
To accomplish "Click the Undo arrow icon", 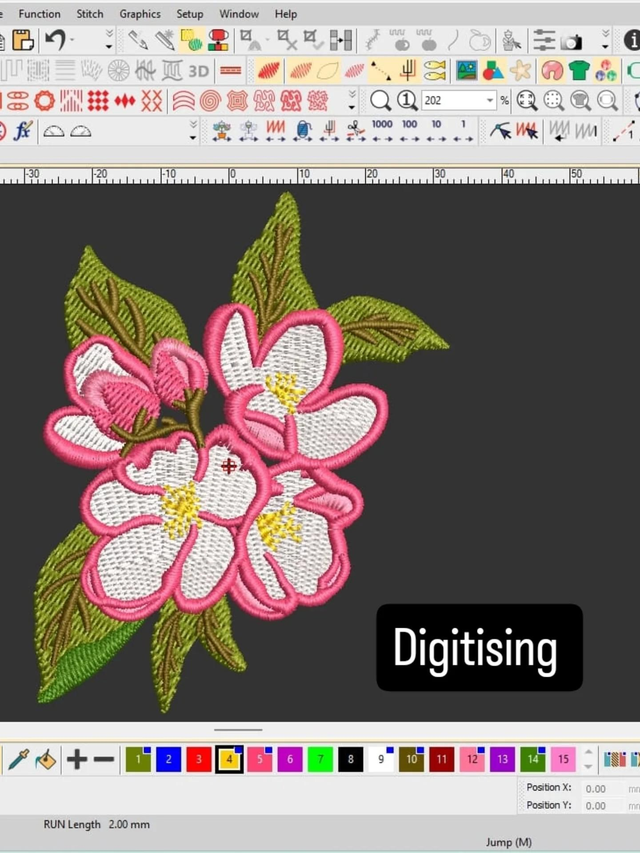I will [x=54, y=41].
